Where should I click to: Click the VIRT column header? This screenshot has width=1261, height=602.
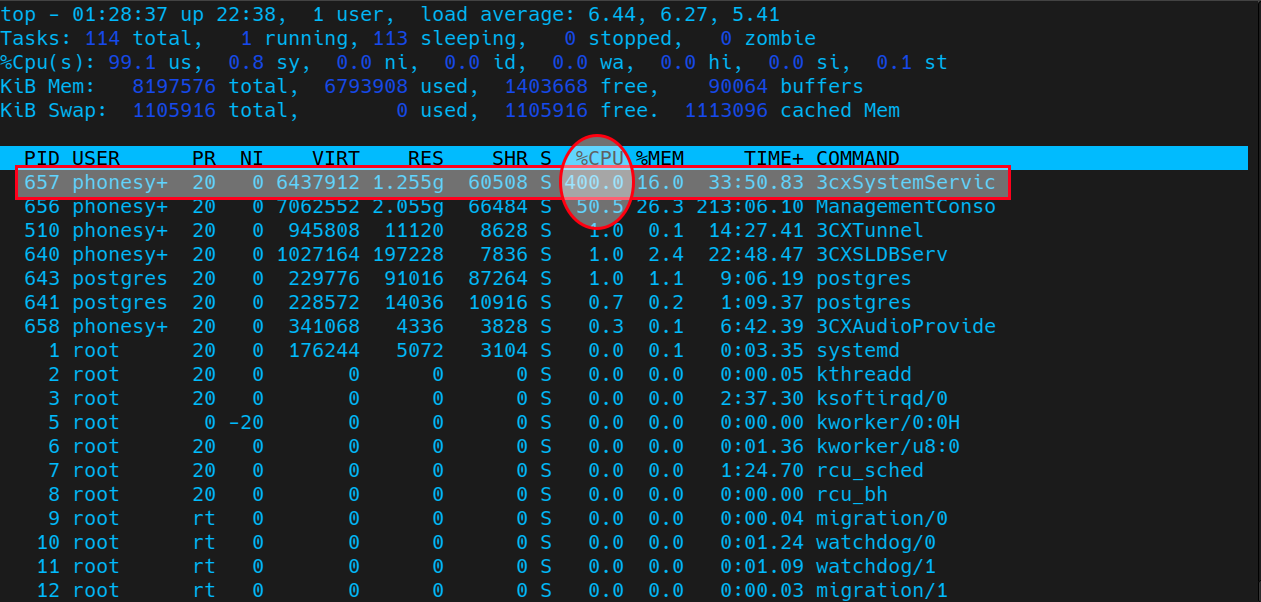[x=335, y=158]
